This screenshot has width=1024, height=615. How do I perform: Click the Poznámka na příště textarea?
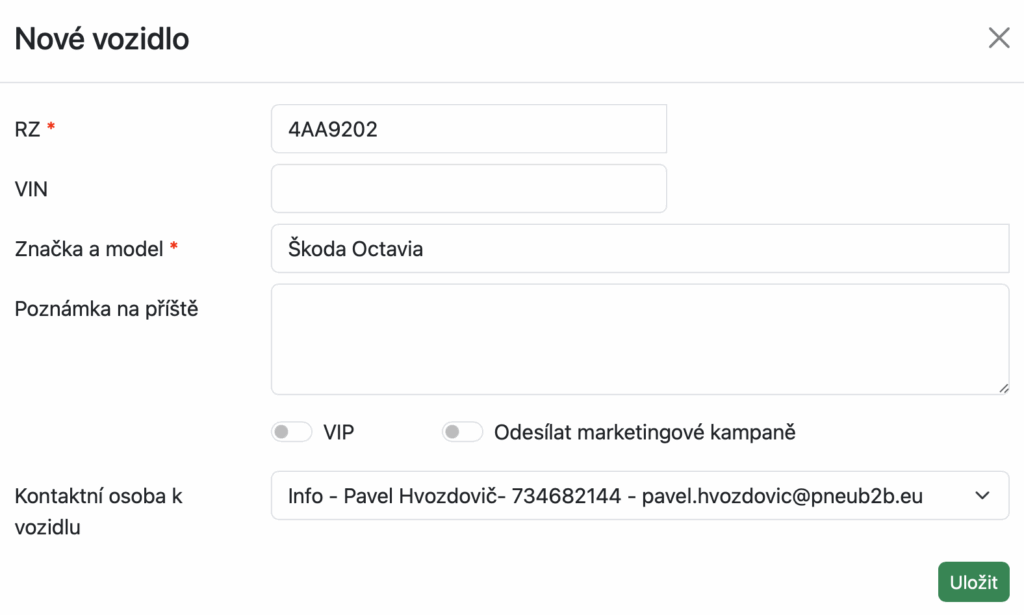pyautogui.click(x=639, y=339)
